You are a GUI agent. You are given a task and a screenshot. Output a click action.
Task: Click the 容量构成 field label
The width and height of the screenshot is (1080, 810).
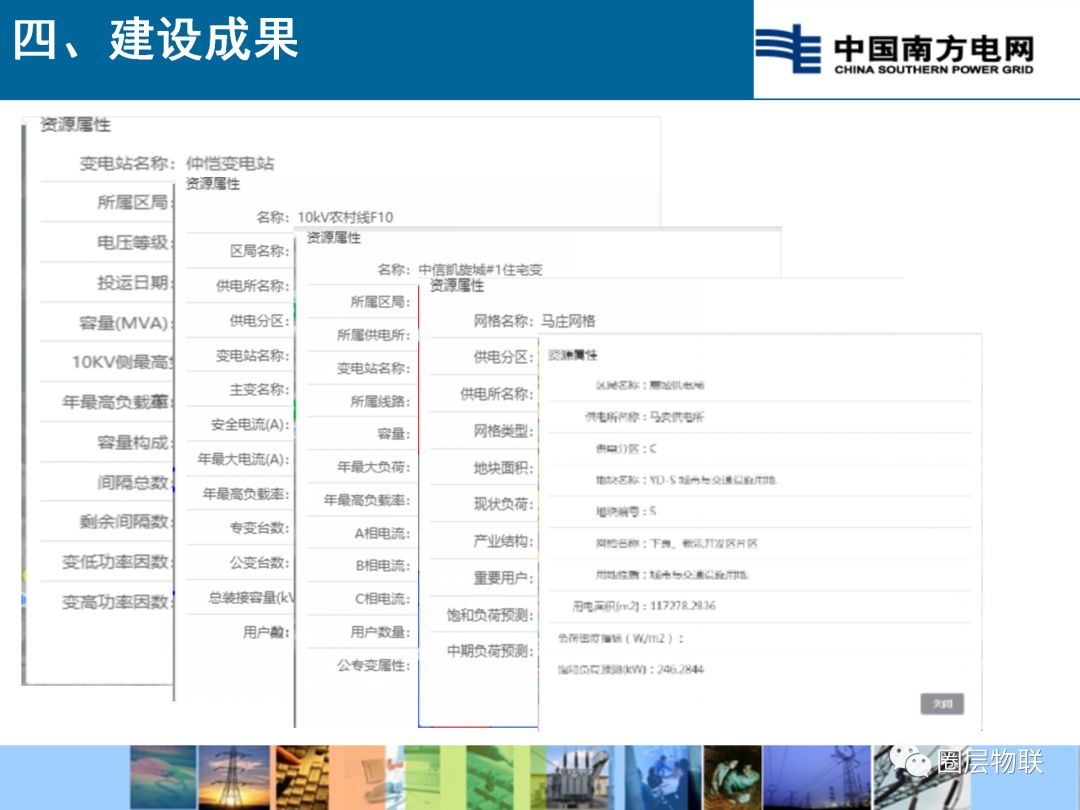[134, 442]
